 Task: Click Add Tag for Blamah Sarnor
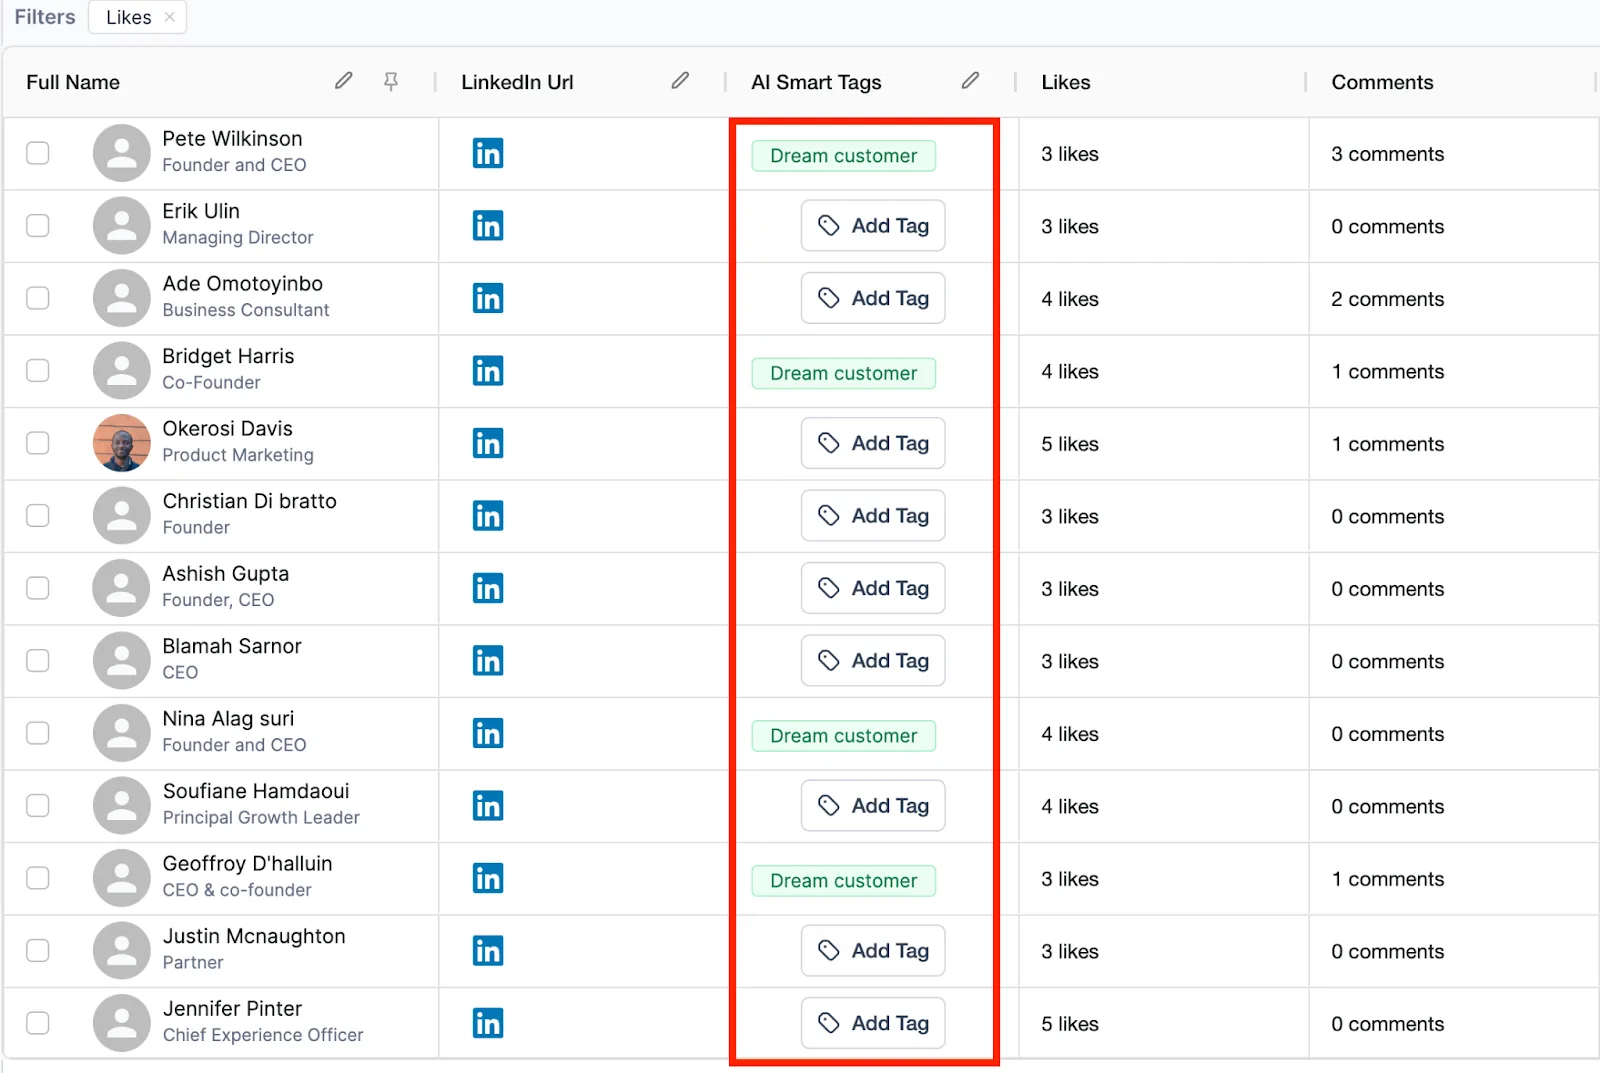(873, 660)
